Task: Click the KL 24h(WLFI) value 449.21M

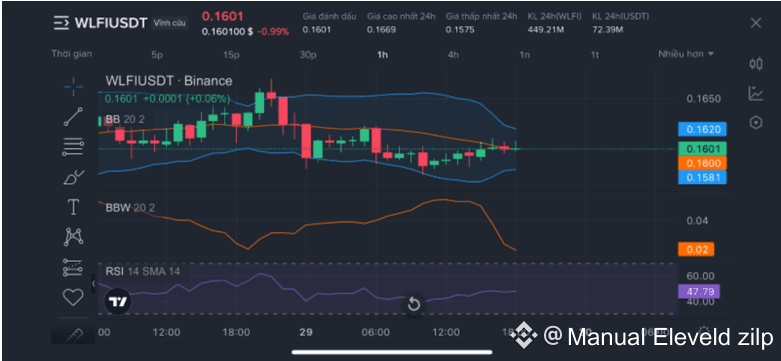Action: [x=545, y=30]
